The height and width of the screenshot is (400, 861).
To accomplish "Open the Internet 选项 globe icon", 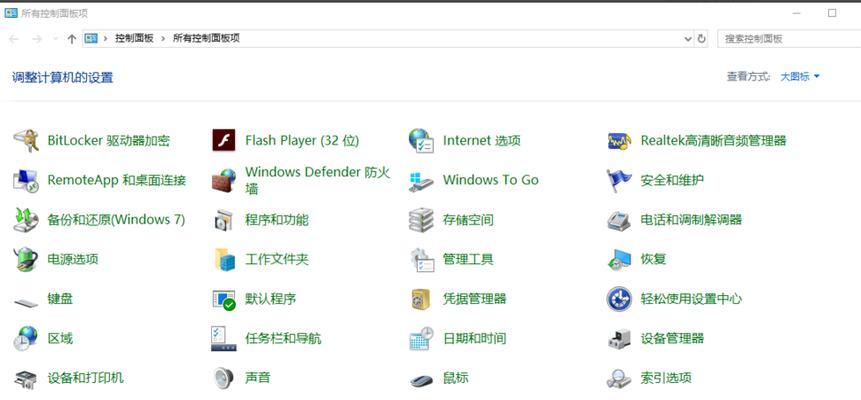I will tap(421, 141).
